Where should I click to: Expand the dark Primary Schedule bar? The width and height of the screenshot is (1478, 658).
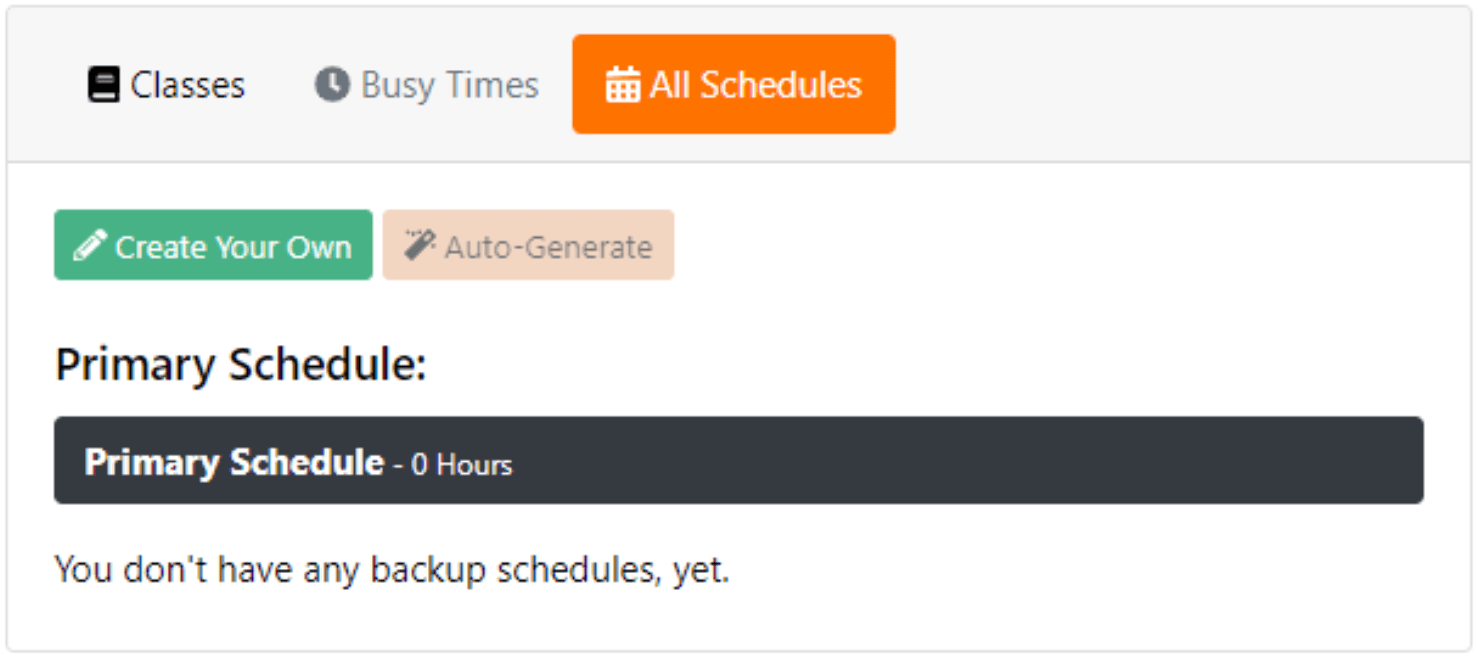click(x=738, y=461)
